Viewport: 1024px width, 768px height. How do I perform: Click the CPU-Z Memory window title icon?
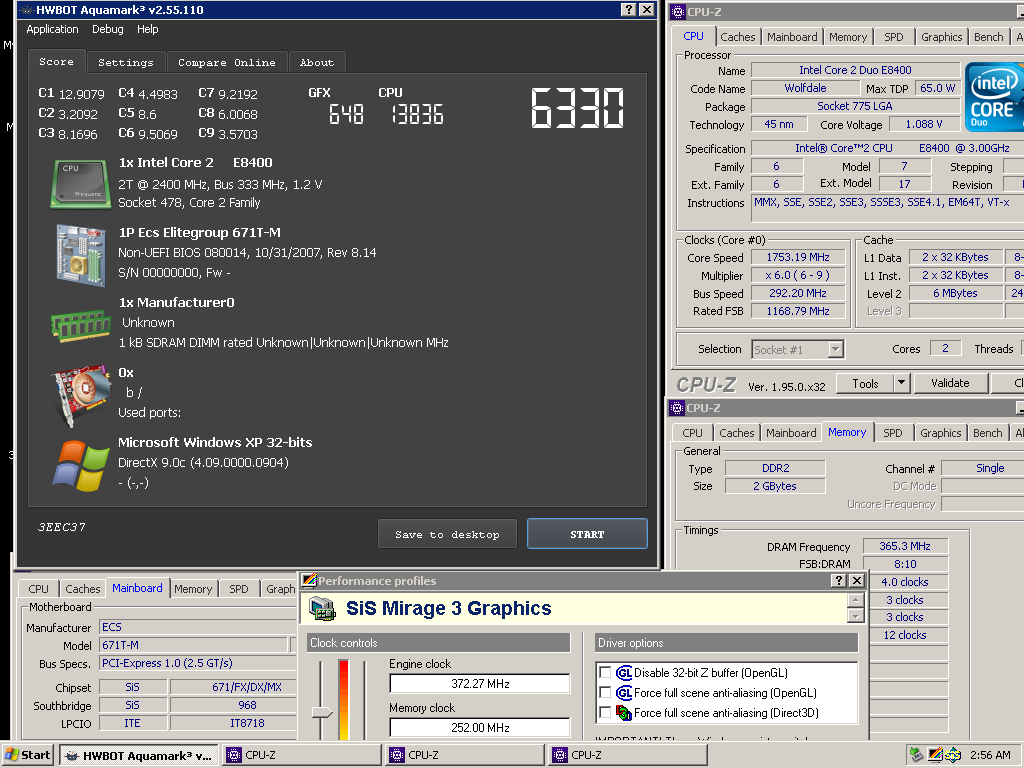tap(677, 408)
